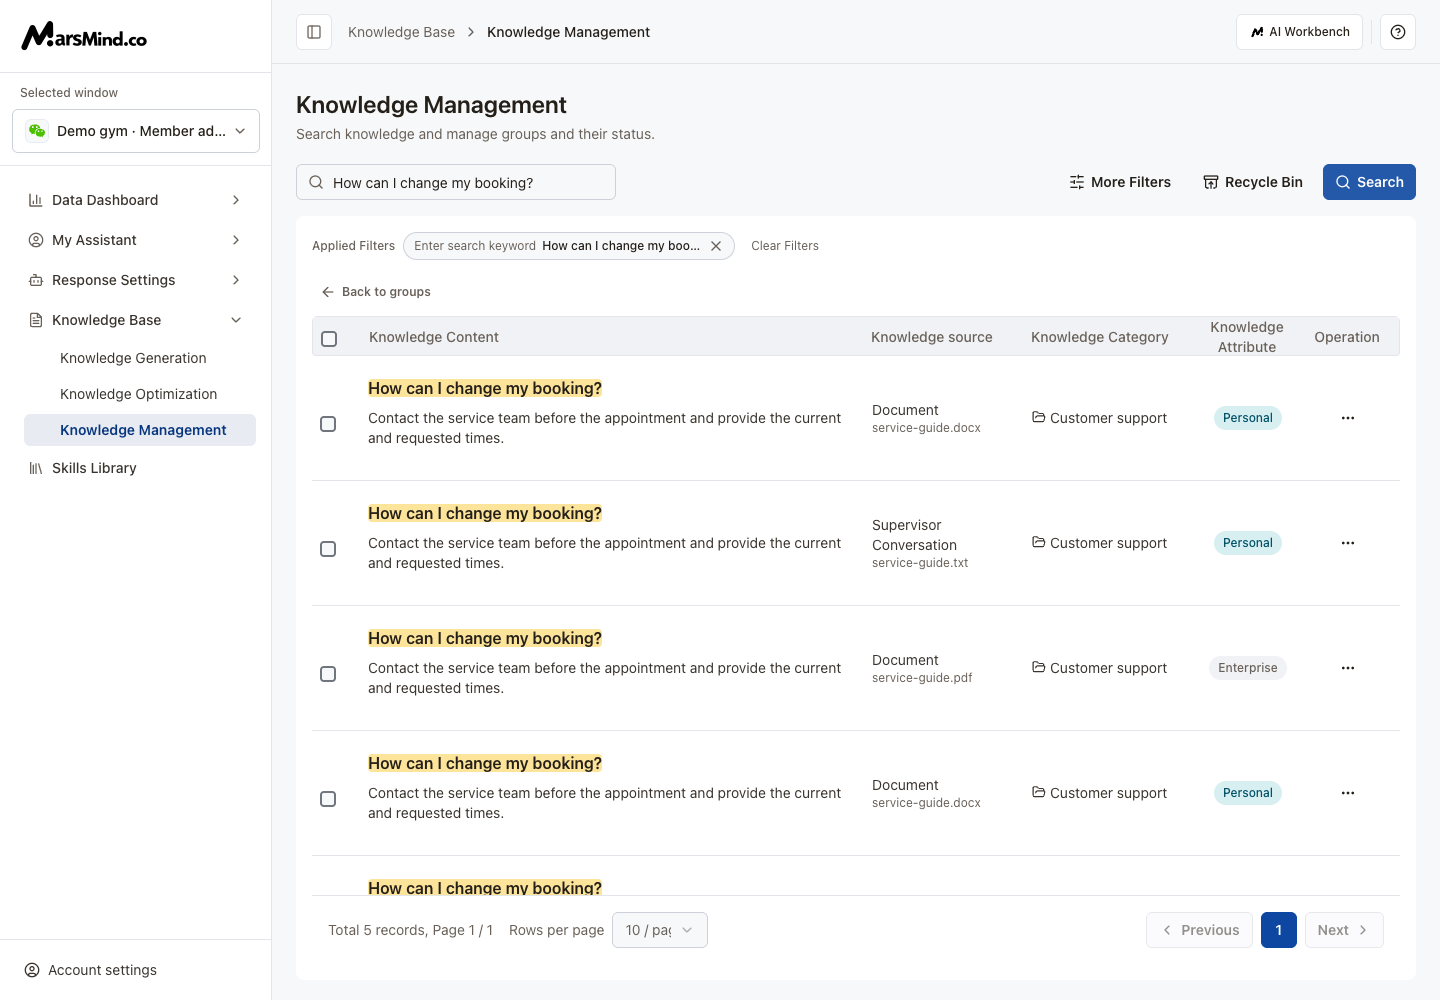1440x1000 pixels.
Task: Click the MarsMind.co logo
Action: click(x=84, y=36)
